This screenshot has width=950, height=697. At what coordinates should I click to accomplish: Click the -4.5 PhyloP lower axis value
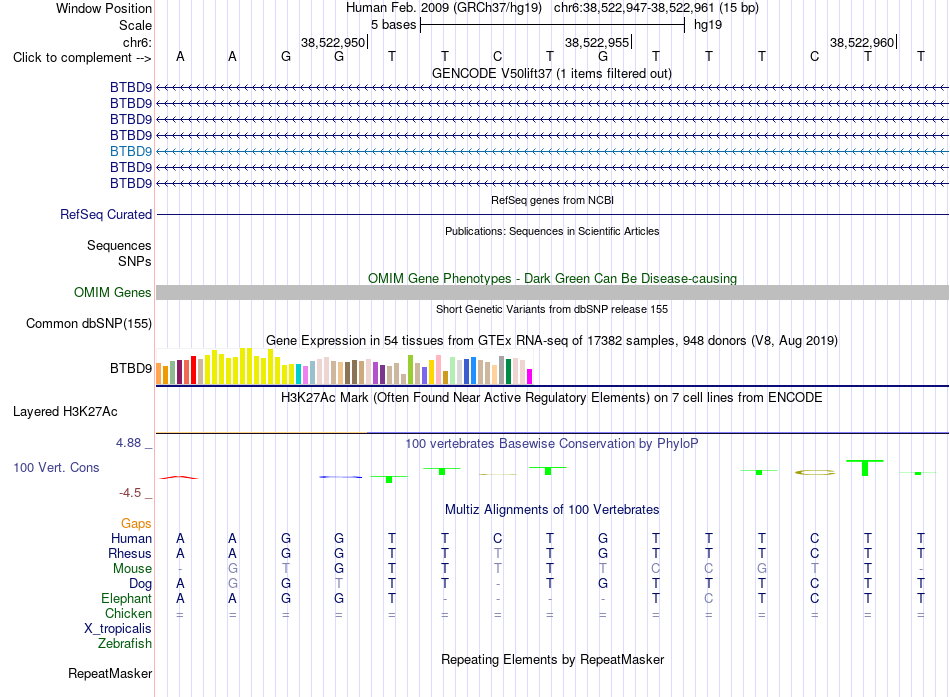[x=130, y=493]
